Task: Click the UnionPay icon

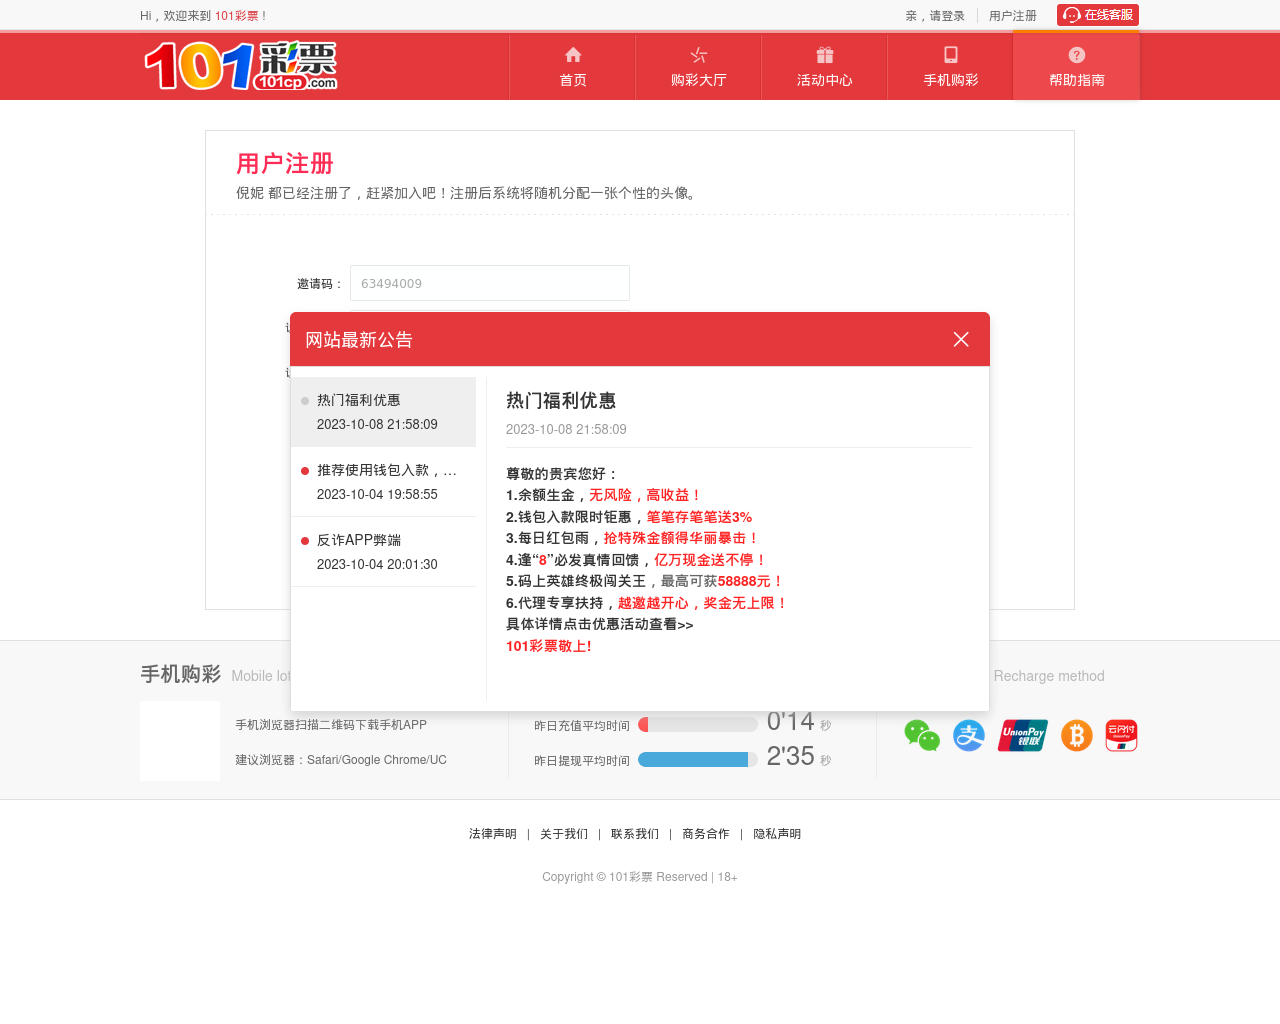Action: click(1023, 735)
